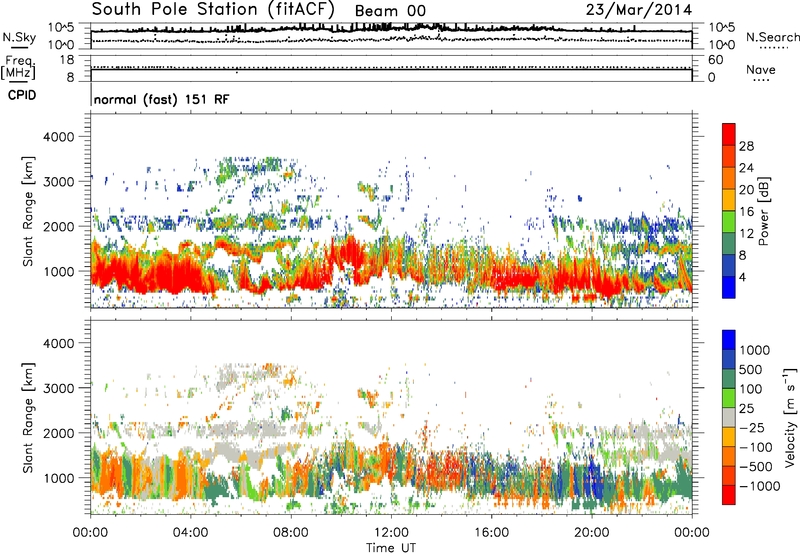Image resolution: width=800 pixels, height=554 pixels.
Task: Click the 'Freq. [MHz]' axis label
Action: point(19,68)
